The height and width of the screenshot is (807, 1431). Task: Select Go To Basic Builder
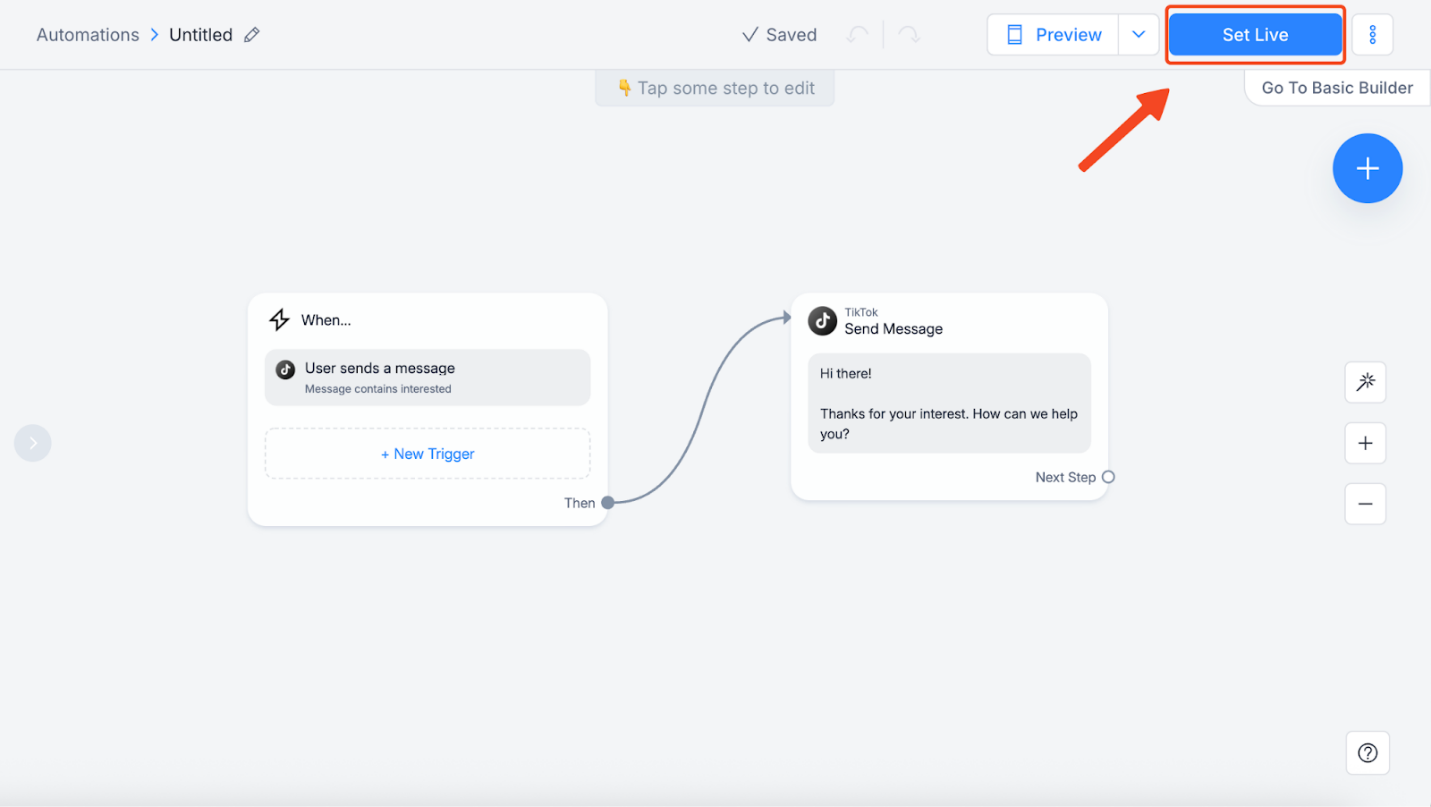[1336, 87]
